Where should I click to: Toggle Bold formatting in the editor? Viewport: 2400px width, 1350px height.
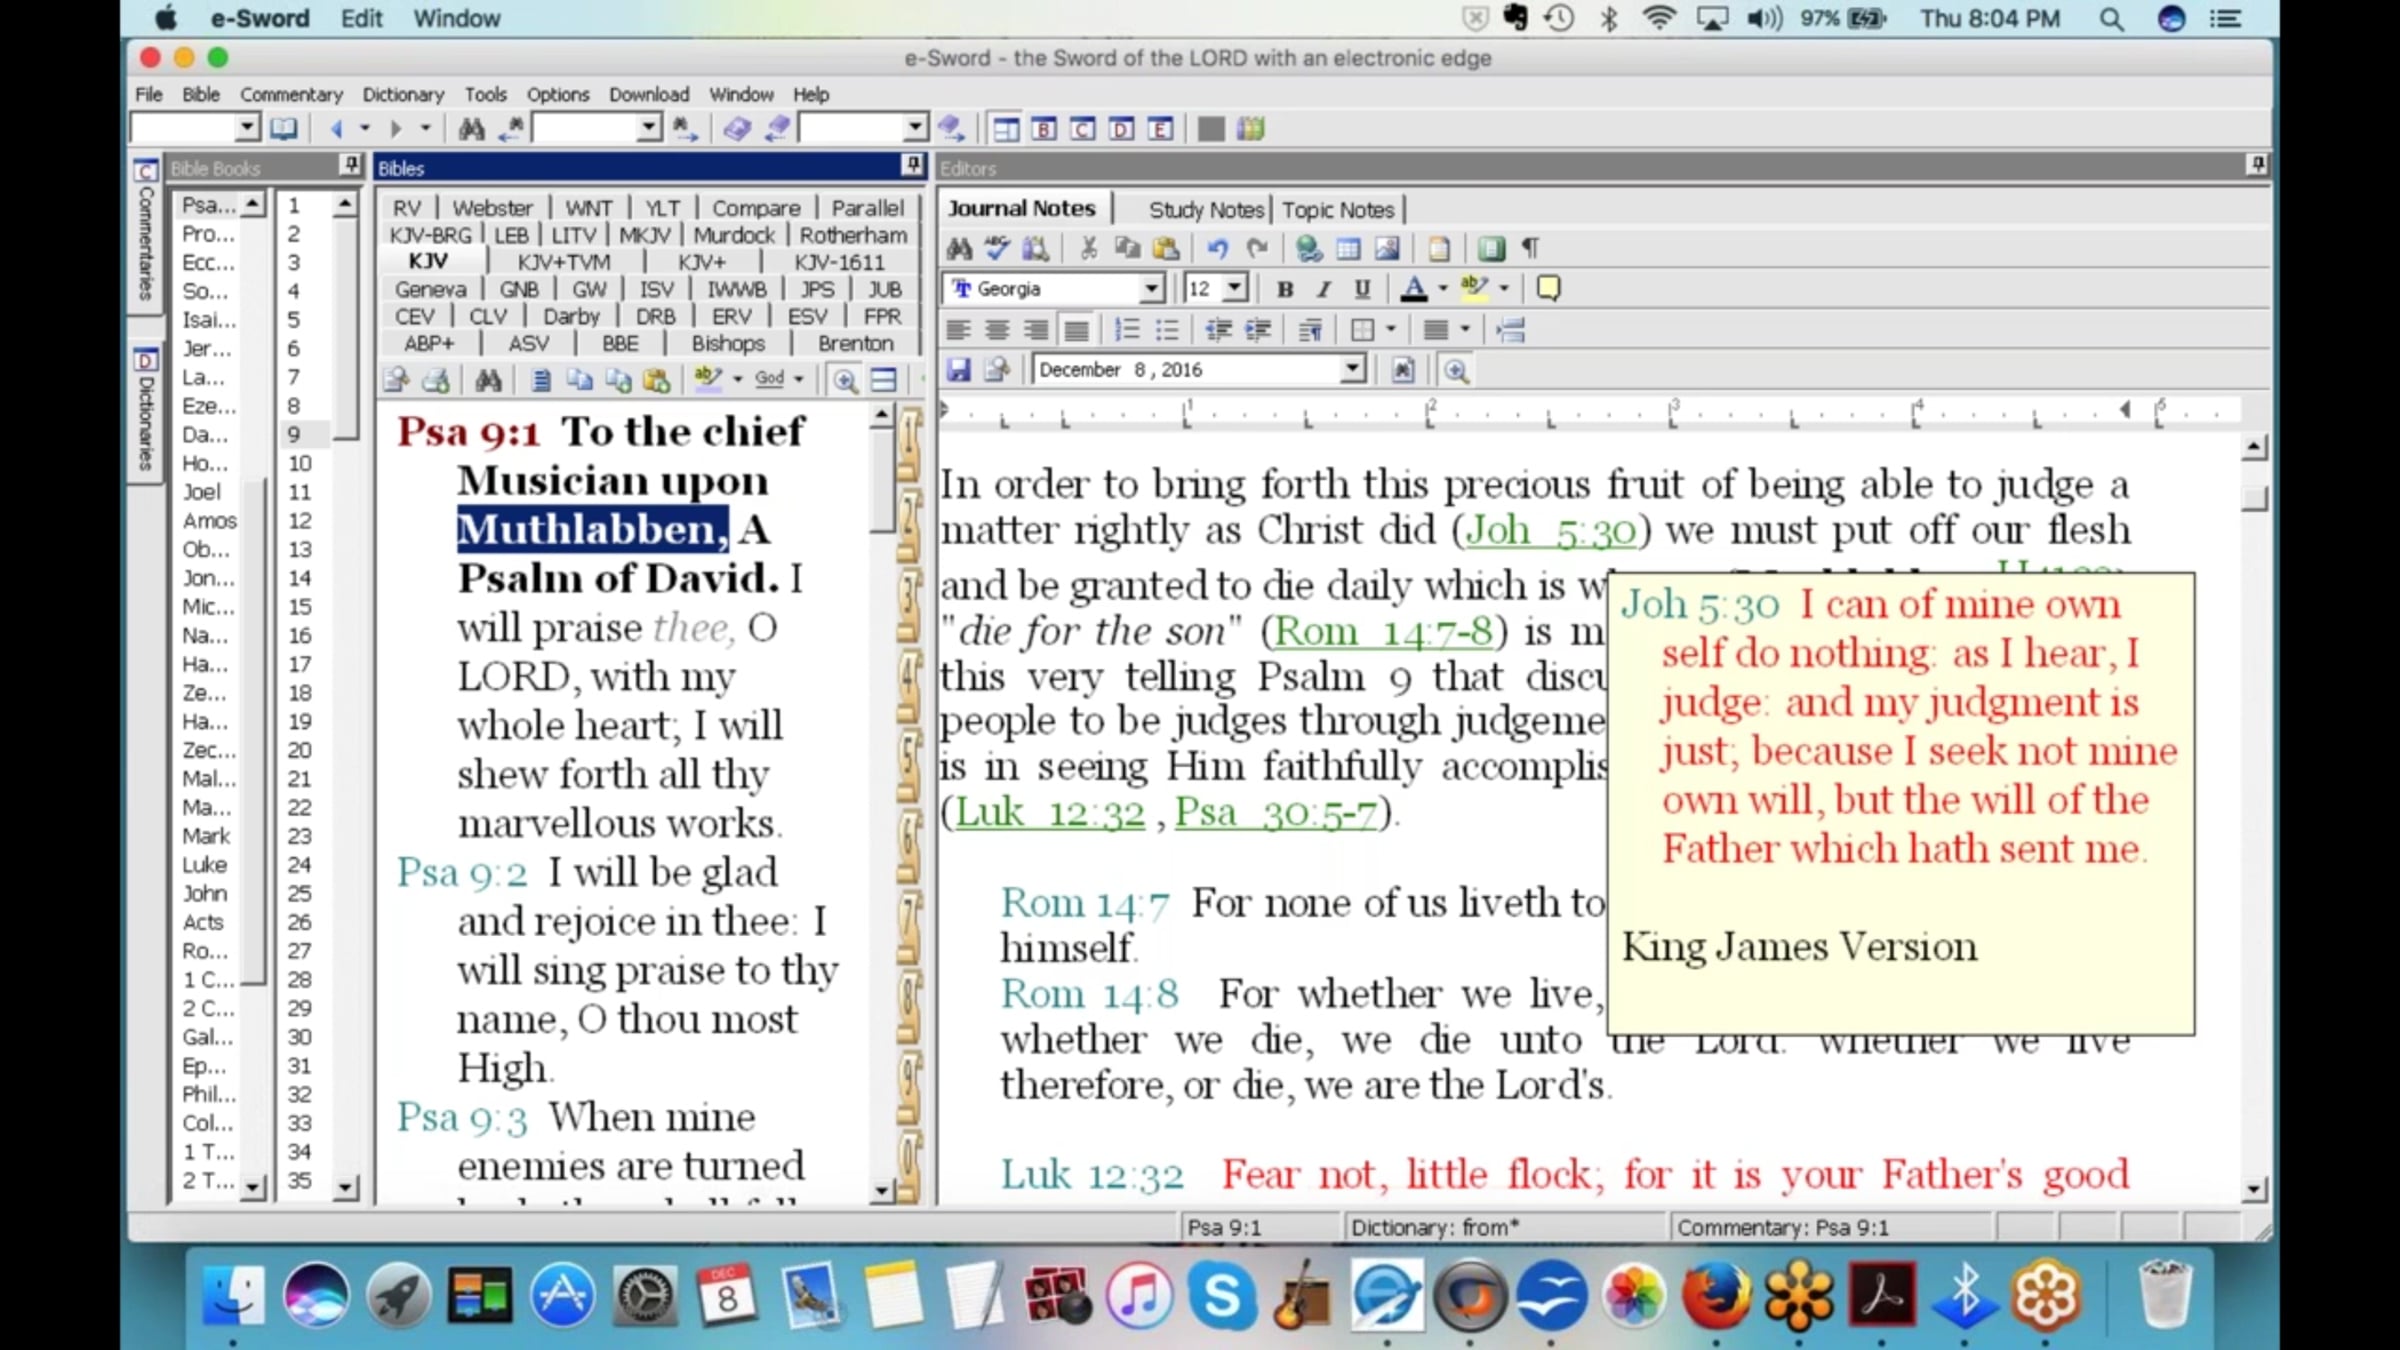tap(1285, 289)
